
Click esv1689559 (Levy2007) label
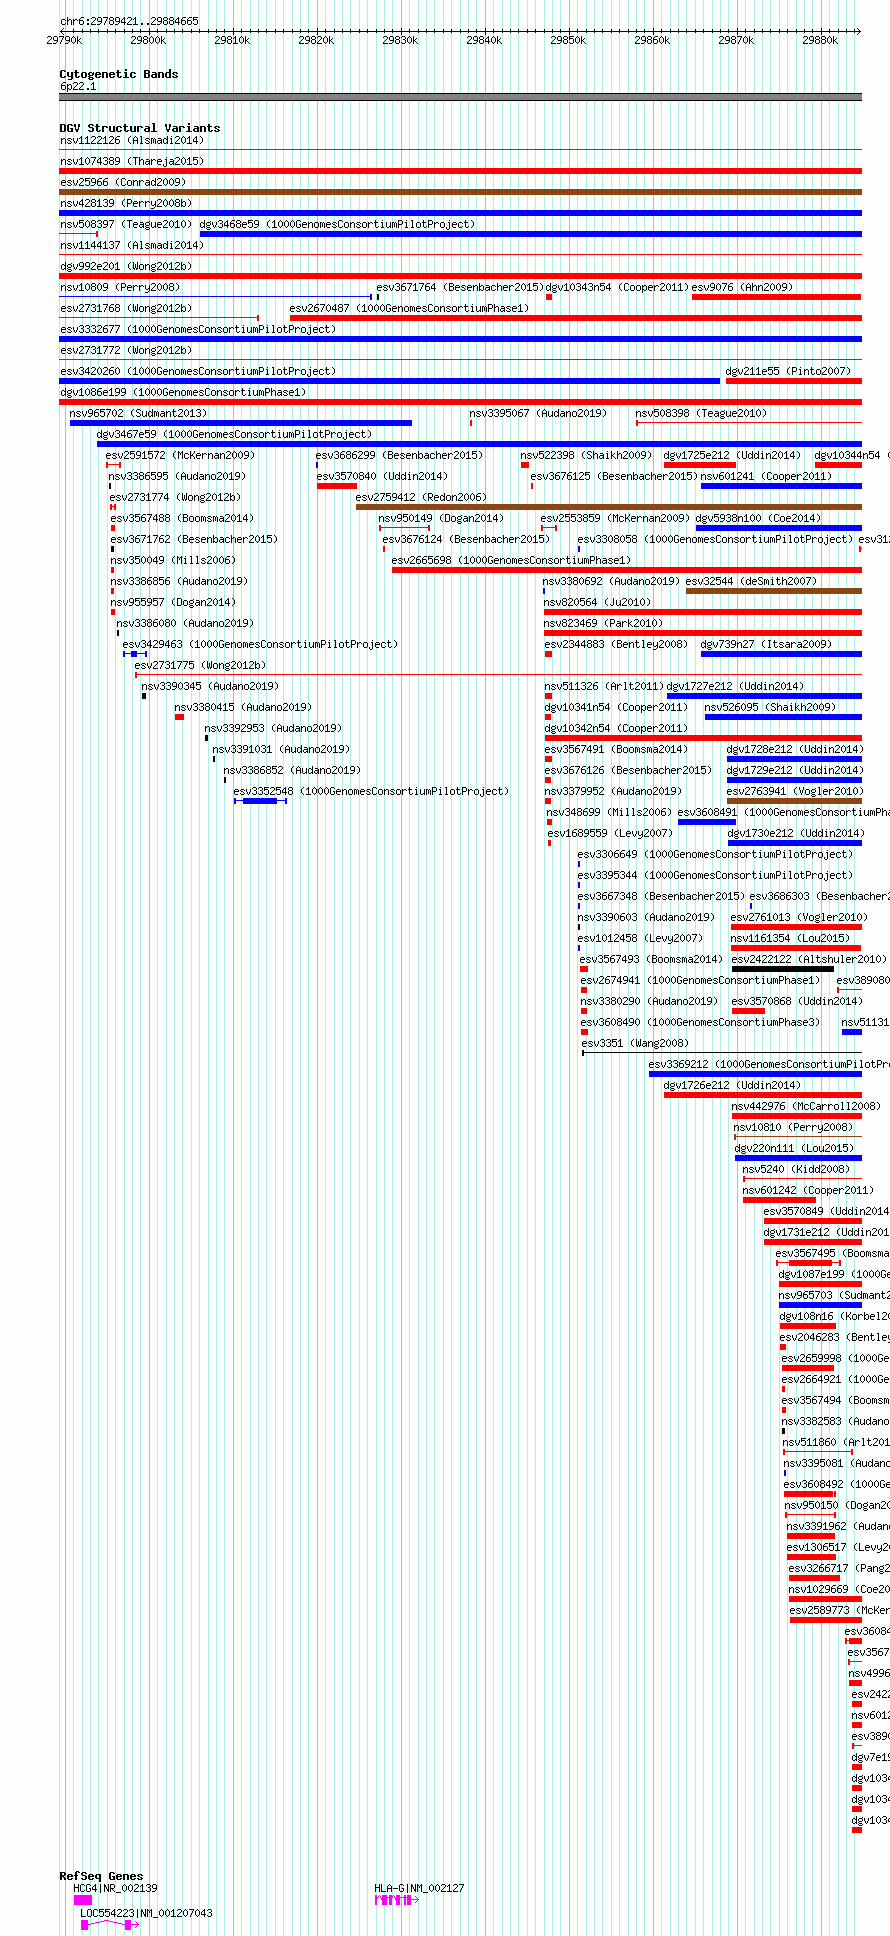coord(610,833)
